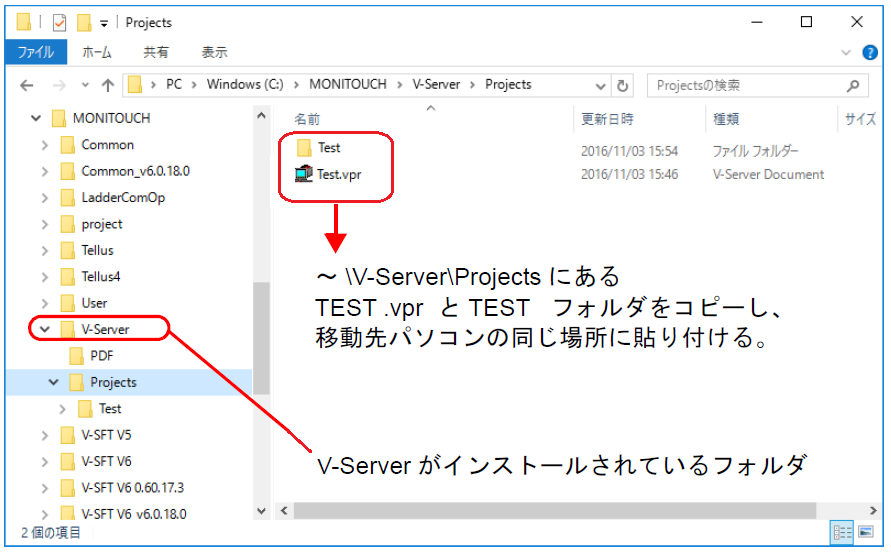Screen dimensions: 891x552
Task: Open the address bar history dropdown
Action: pyautogui.click(x=603, y=85)
